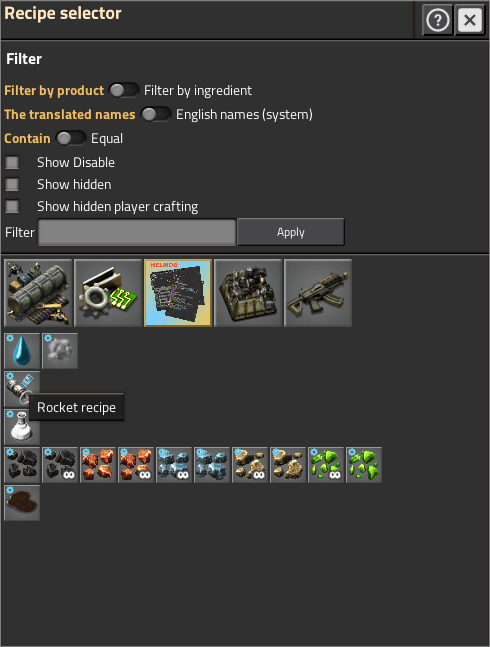Viewport: 490px width, 647px height.
Task: Open the Combat group with gun icon
Action: [318, 293]
